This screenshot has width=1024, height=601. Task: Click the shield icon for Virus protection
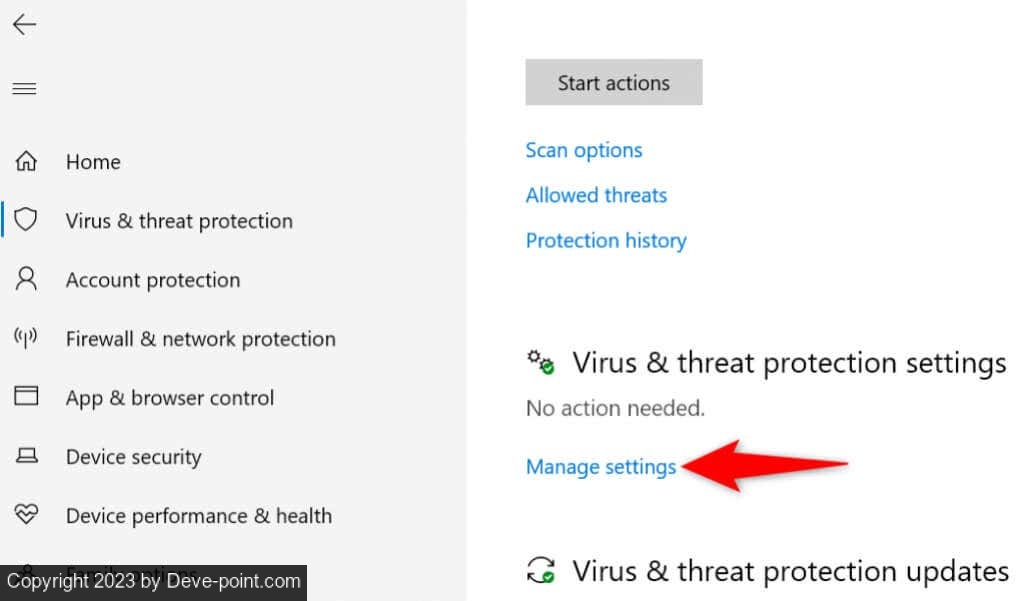[x=26, y=220]
